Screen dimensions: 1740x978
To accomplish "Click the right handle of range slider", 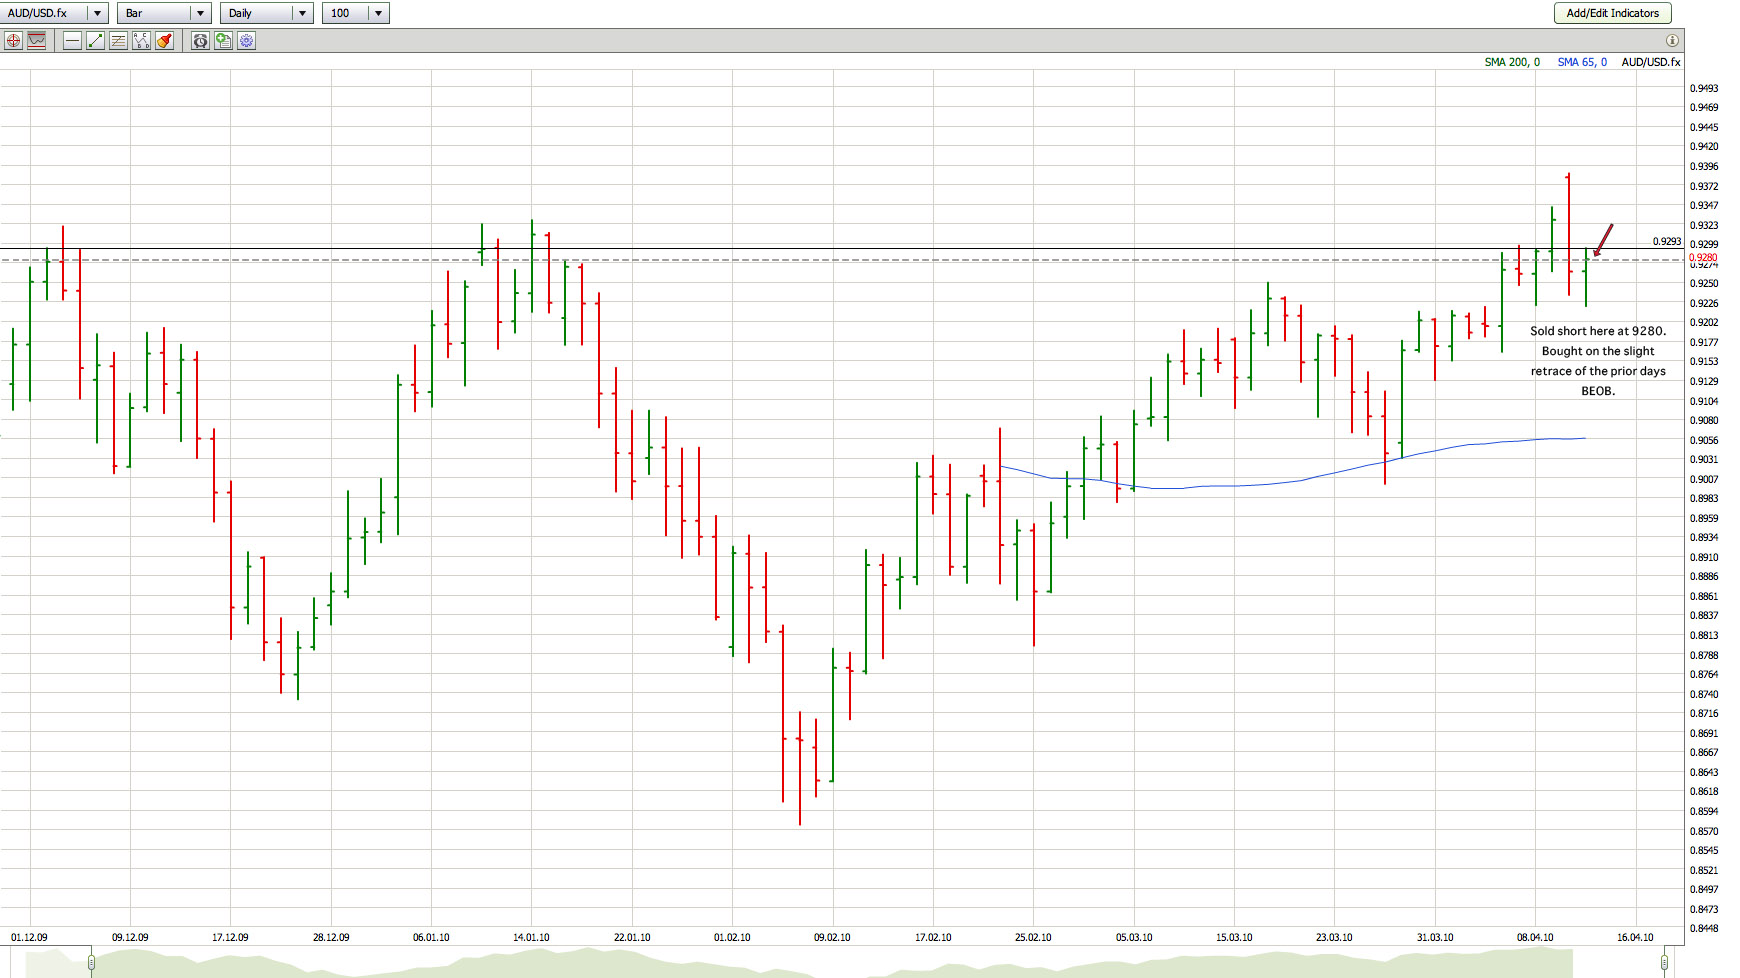I will coord(1664,963).
